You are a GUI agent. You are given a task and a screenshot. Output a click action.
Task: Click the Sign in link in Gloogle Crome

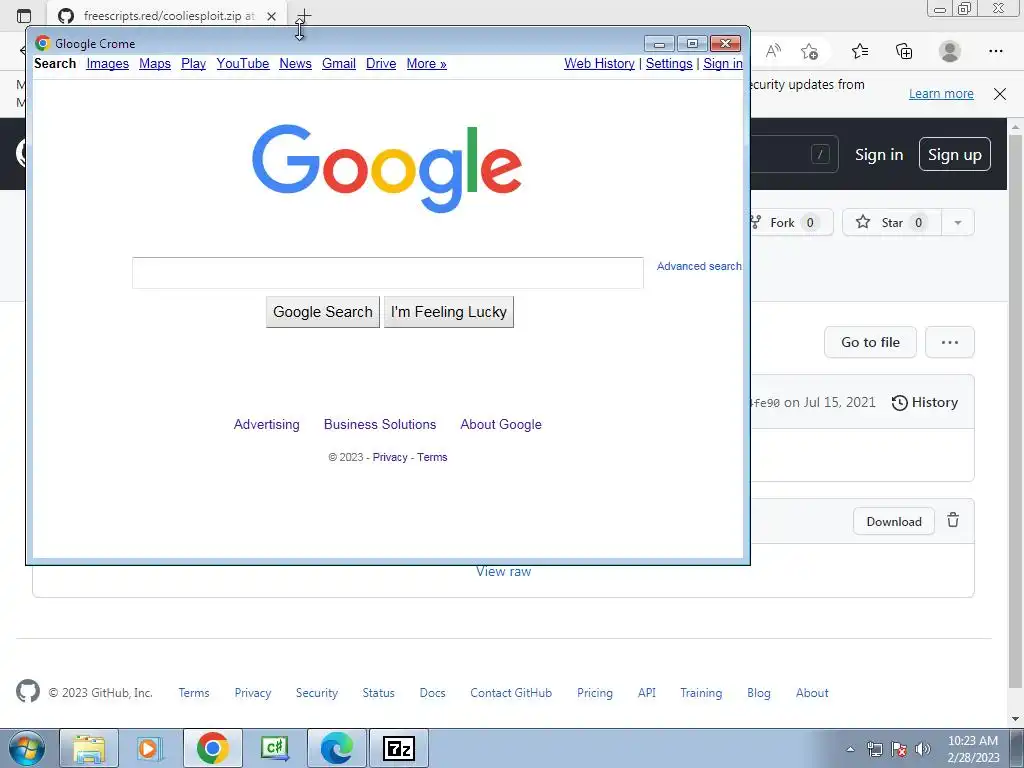(723, 63)
